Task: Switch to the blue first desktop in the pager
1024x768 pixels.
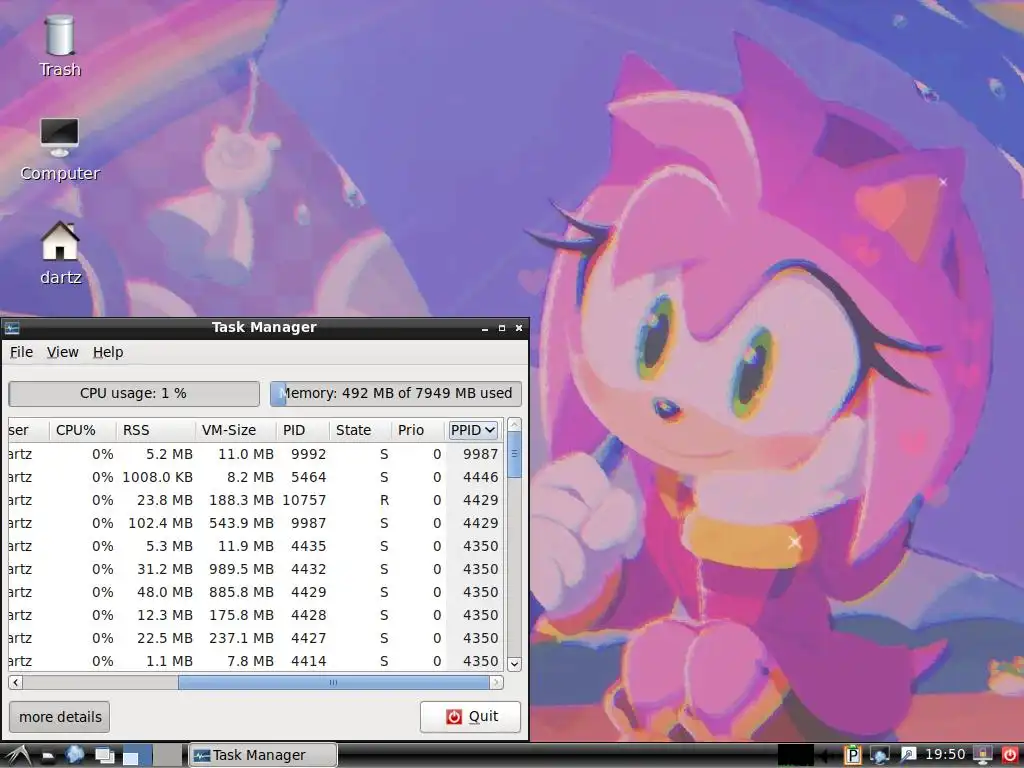Action: point(137,756)
